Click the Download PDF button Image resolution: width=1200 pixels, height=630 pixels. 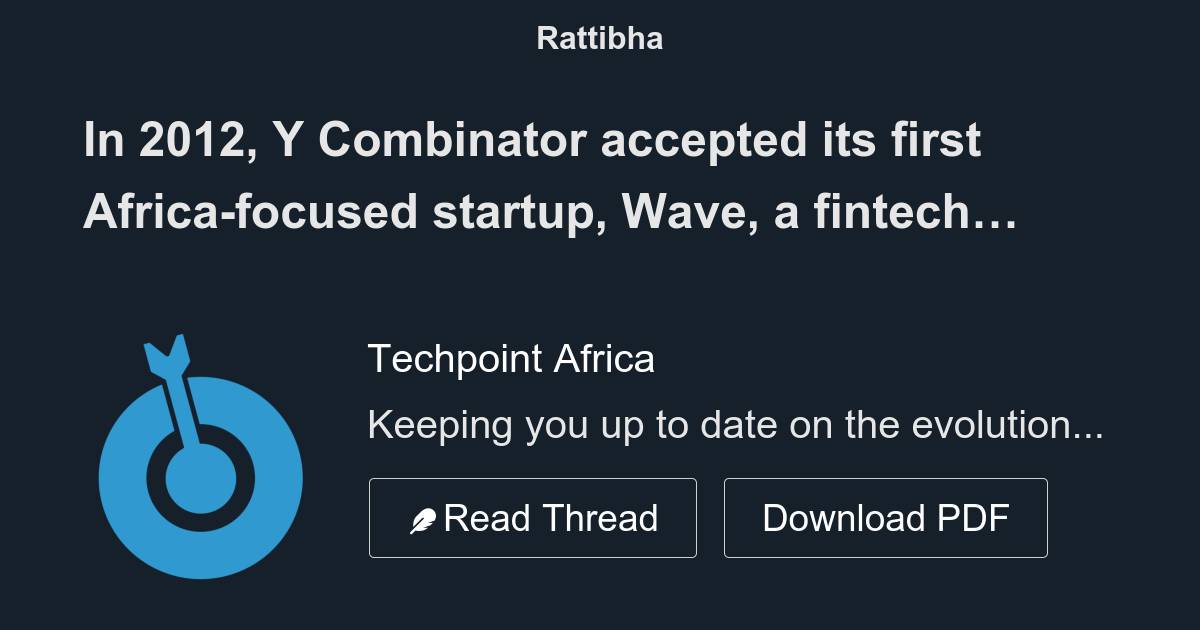click(x=886, y=517)
